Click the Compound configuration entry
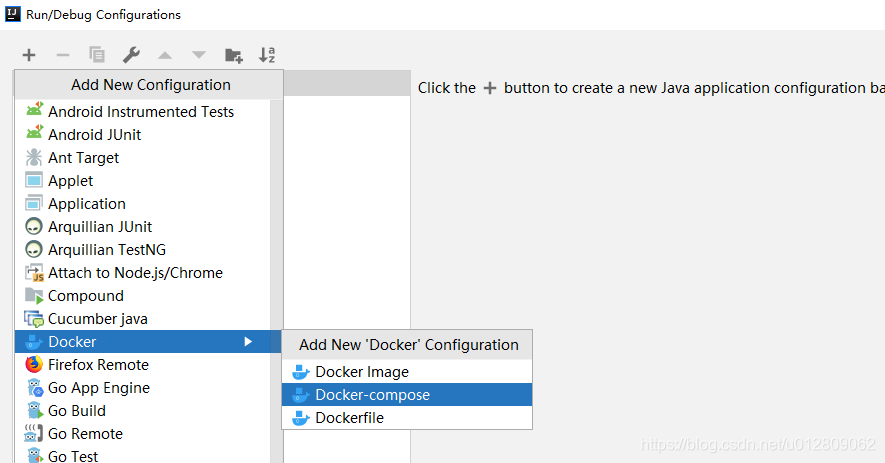The height and width of the screenshot is (463, 885). (x=86, y=296)
